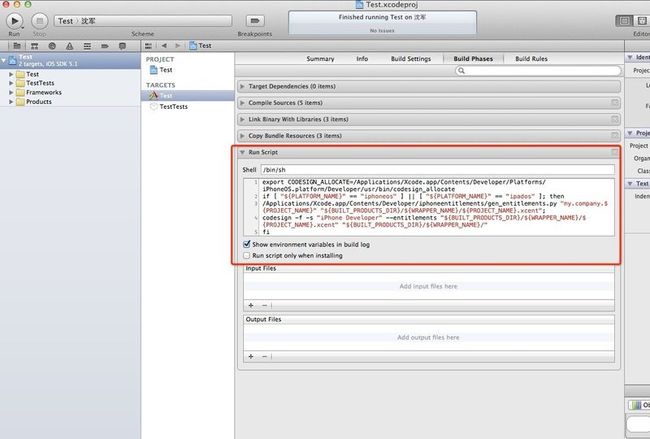Click the Finished running Test status display
Image resolution: width=650 pixels, height=439 pixels.
382,23
